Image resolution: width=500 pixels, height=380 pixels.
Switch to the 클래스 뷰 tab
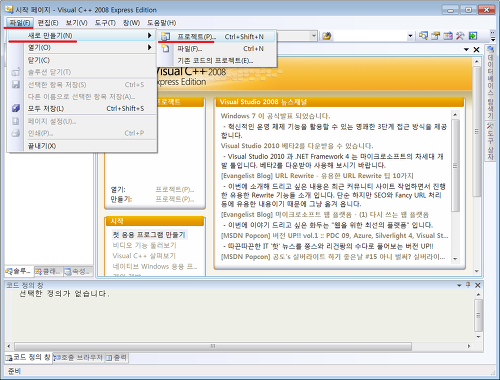pos(48,272)
